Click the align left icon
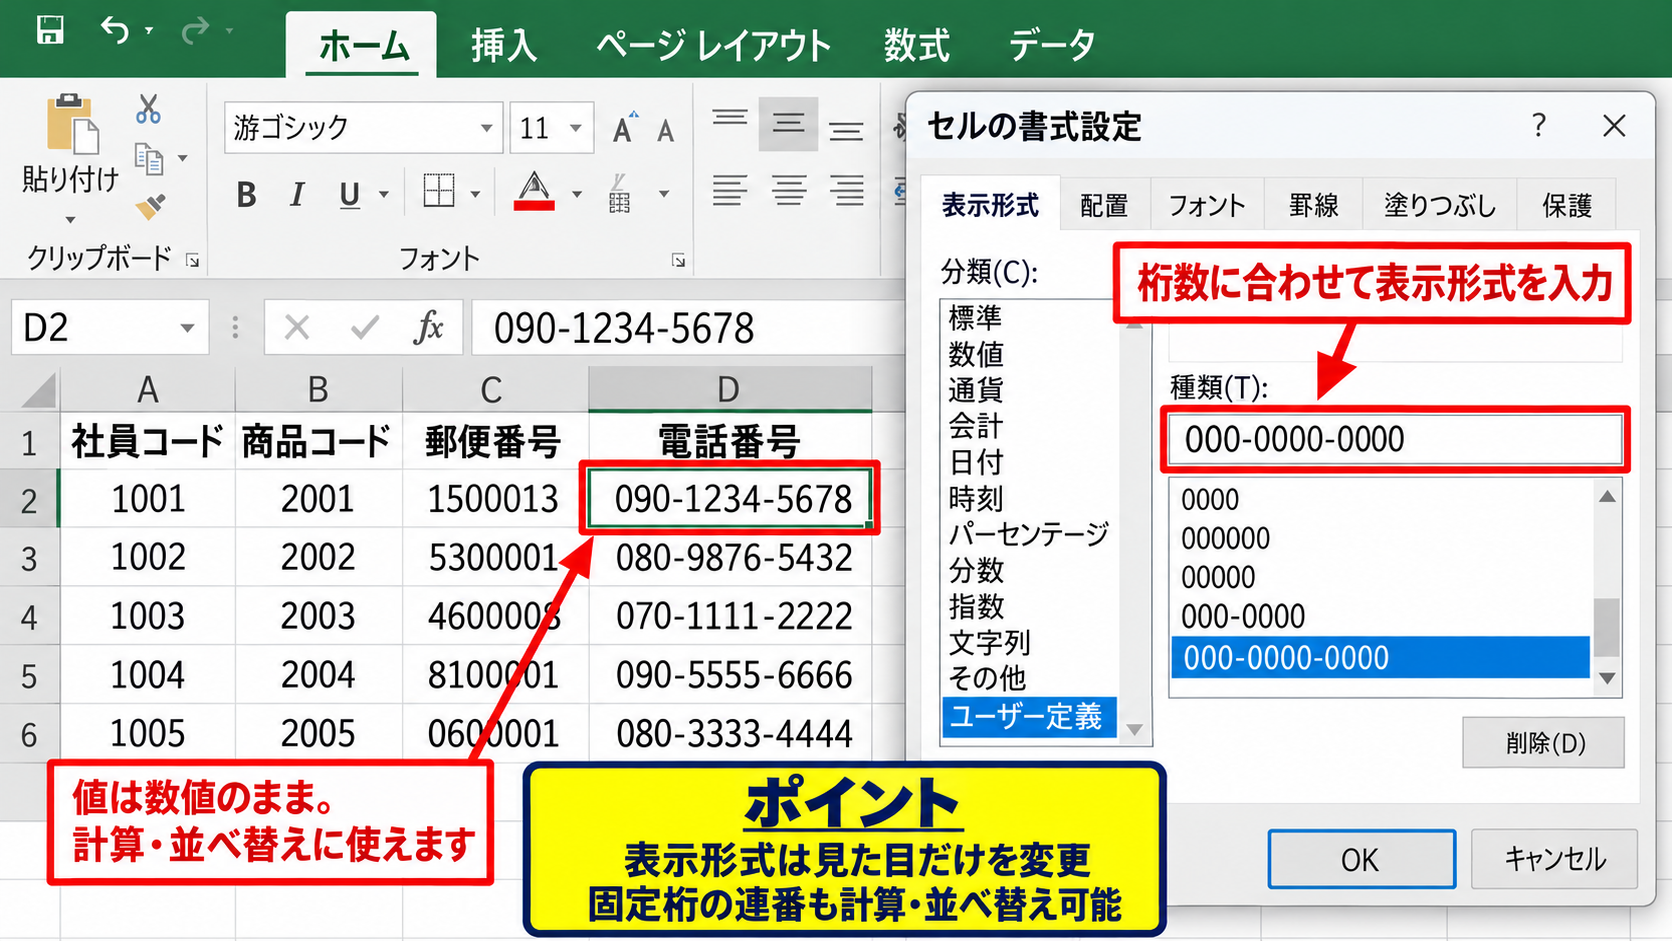Viewport: 1672px width, 941px height. tap(730, 190)
